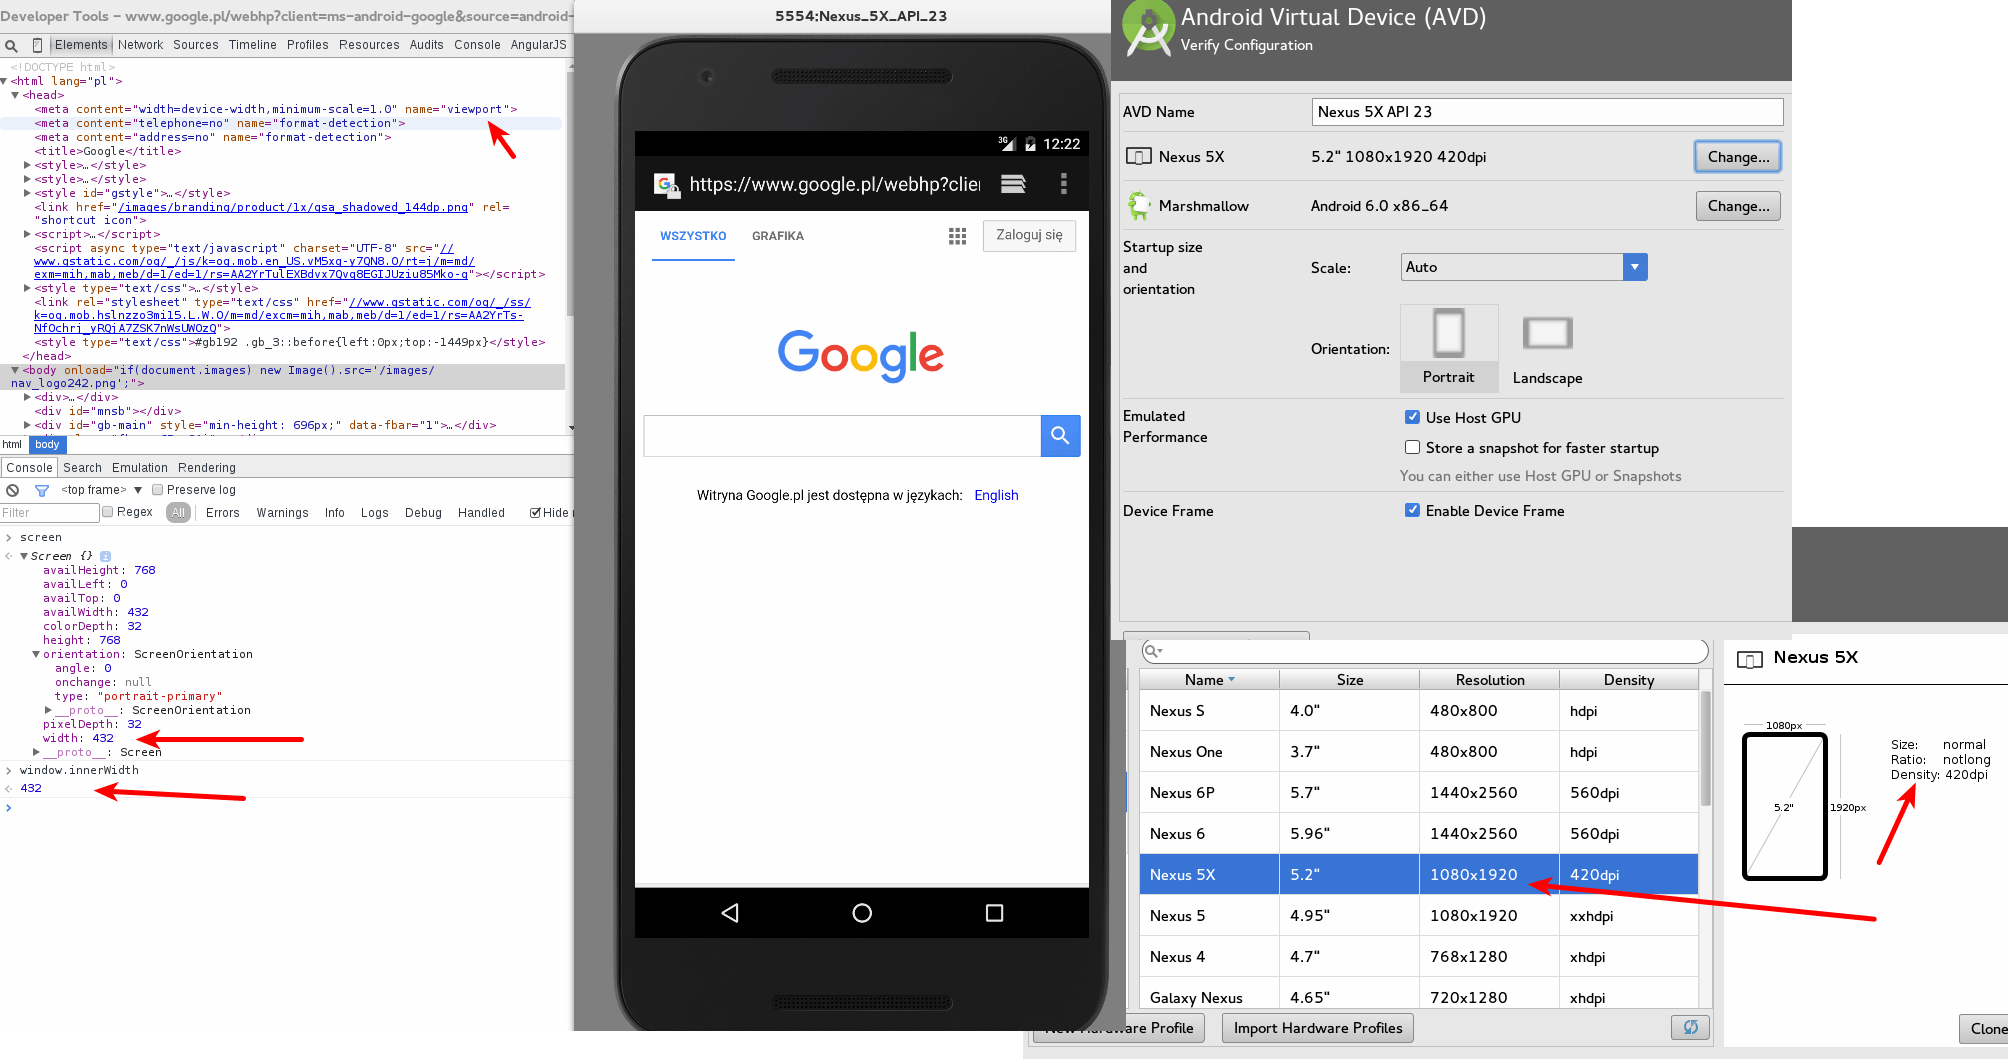Screen dimensions: 2008x1059
Task: Enable the Preserve log checkbox
Action: [157, 490]
